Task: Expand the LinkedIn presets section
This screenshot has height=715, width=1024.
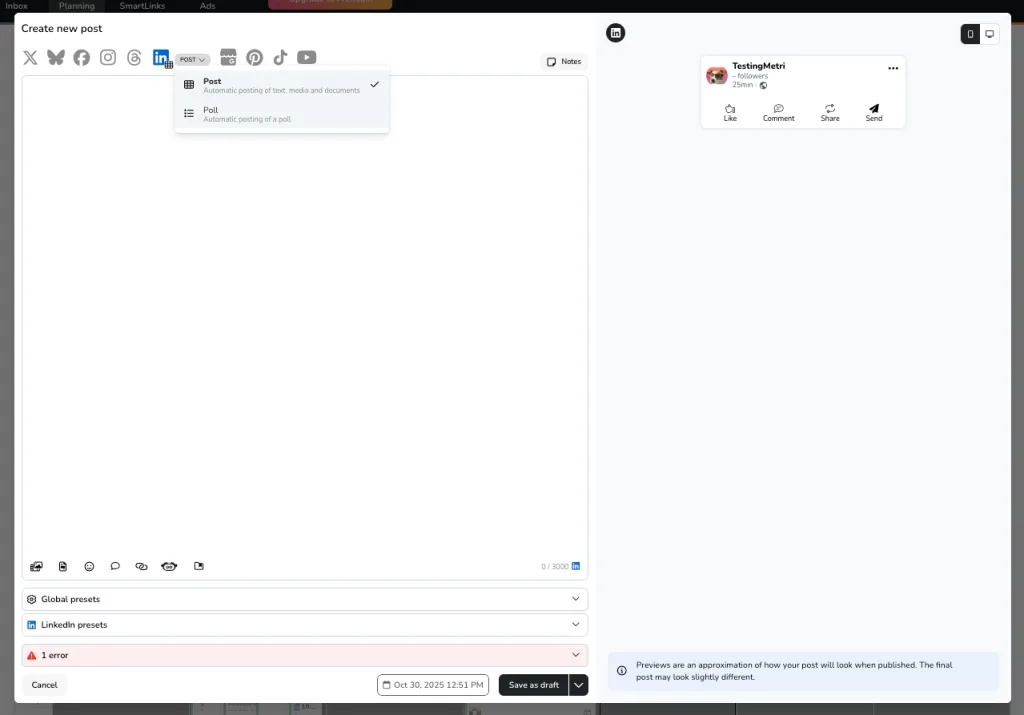Action: (304, 625)
